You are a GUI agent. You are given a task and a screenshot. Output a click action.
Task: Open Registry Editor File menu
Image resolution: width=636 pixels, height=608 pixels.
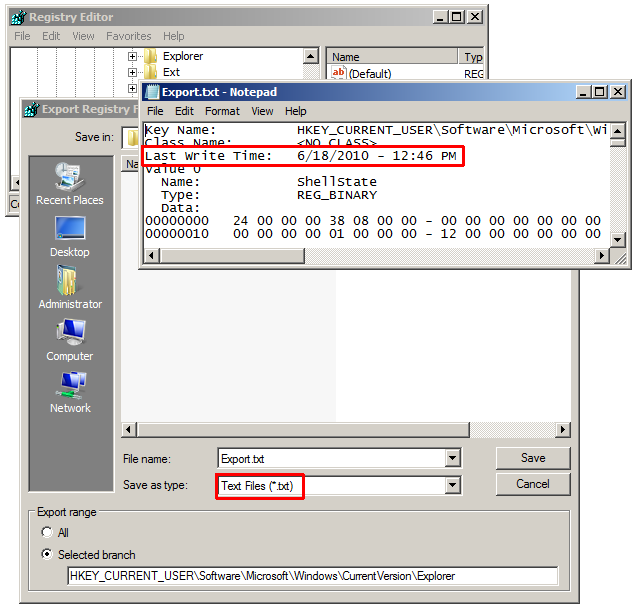[22, 36]
